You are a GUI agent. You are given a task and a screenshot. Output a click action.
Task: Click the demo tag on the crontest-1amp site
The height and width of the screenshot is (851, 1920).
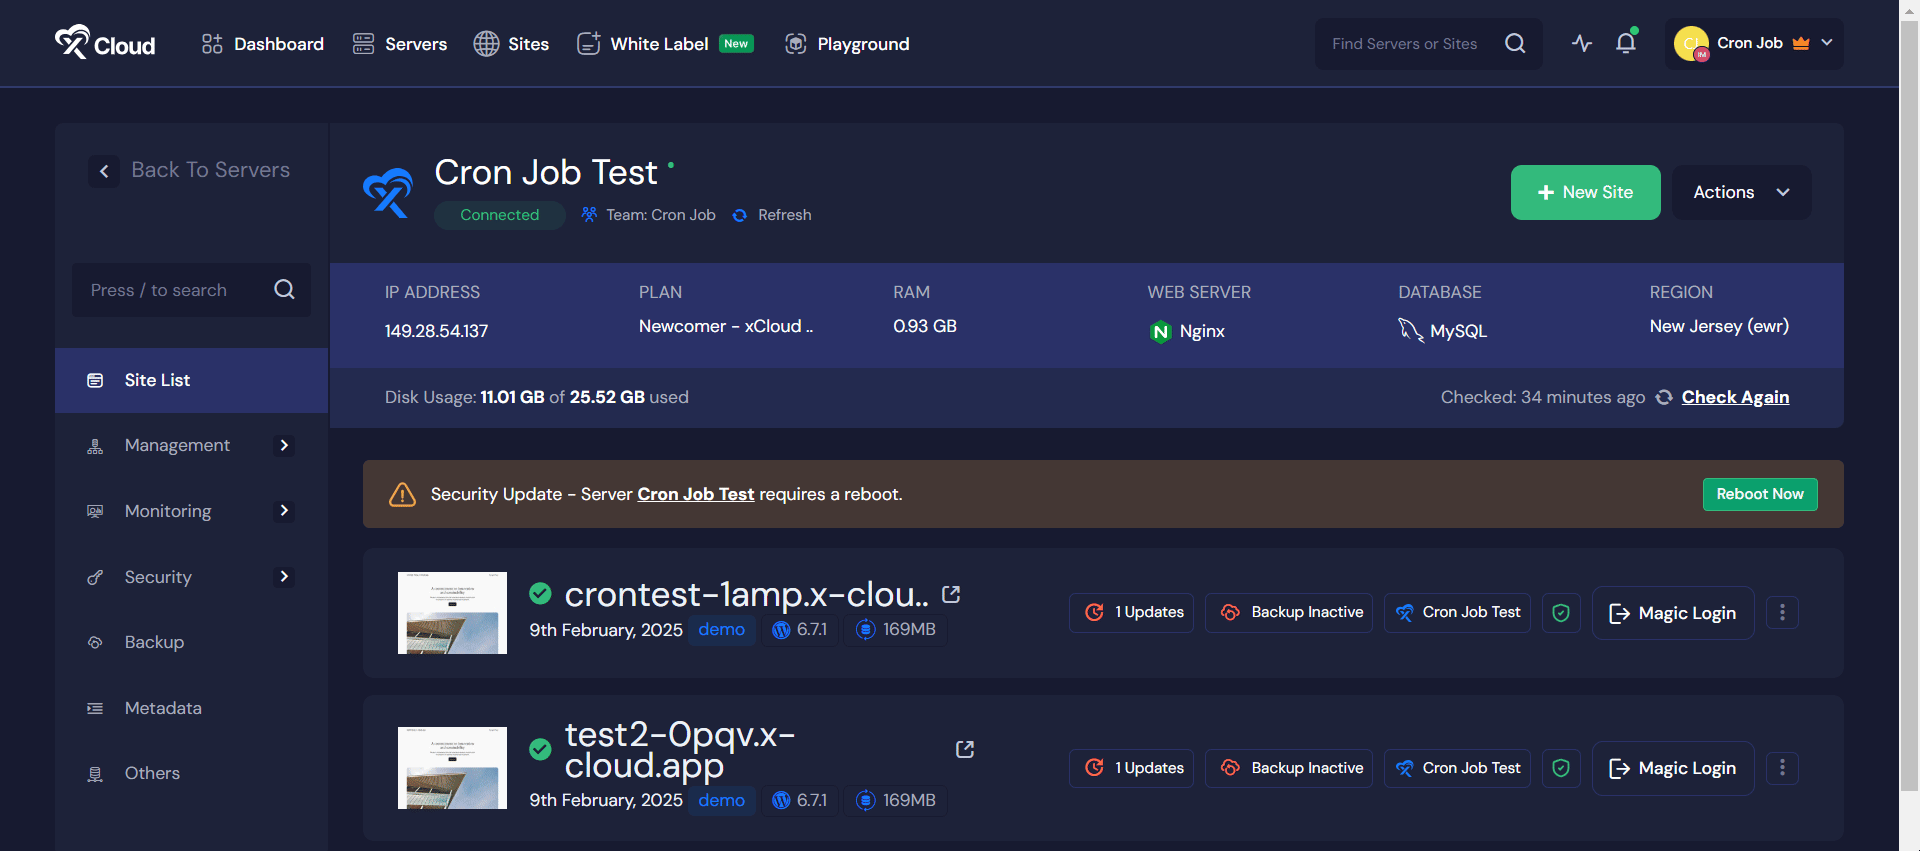click(721, 629)
